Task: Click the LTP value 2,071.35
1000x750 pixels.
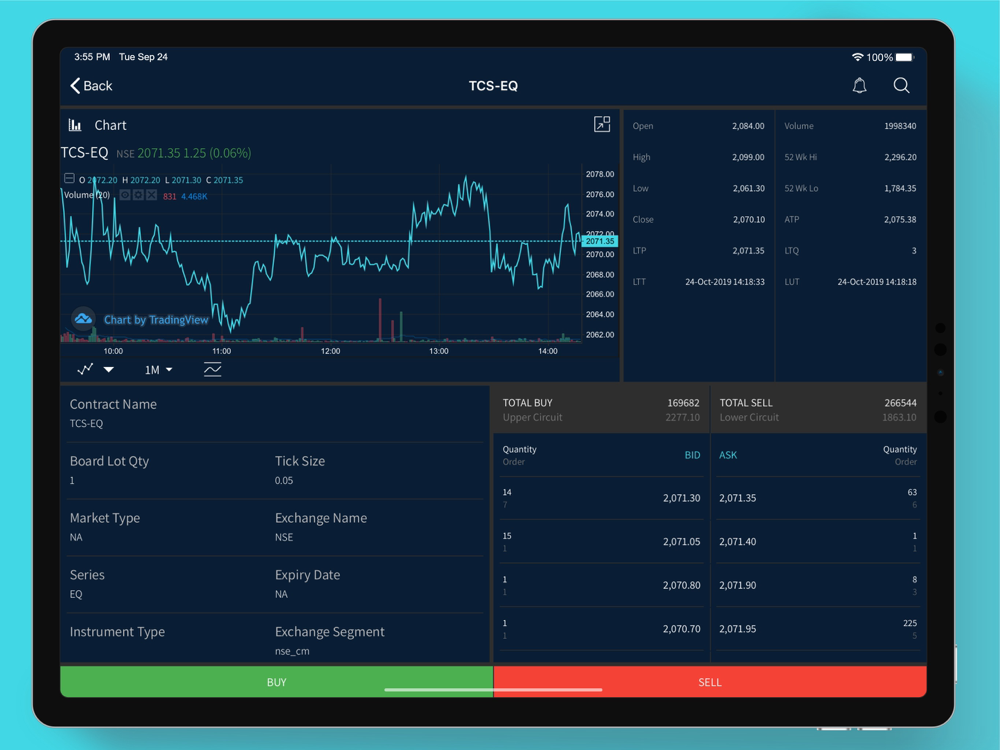Action: (748, 251)
